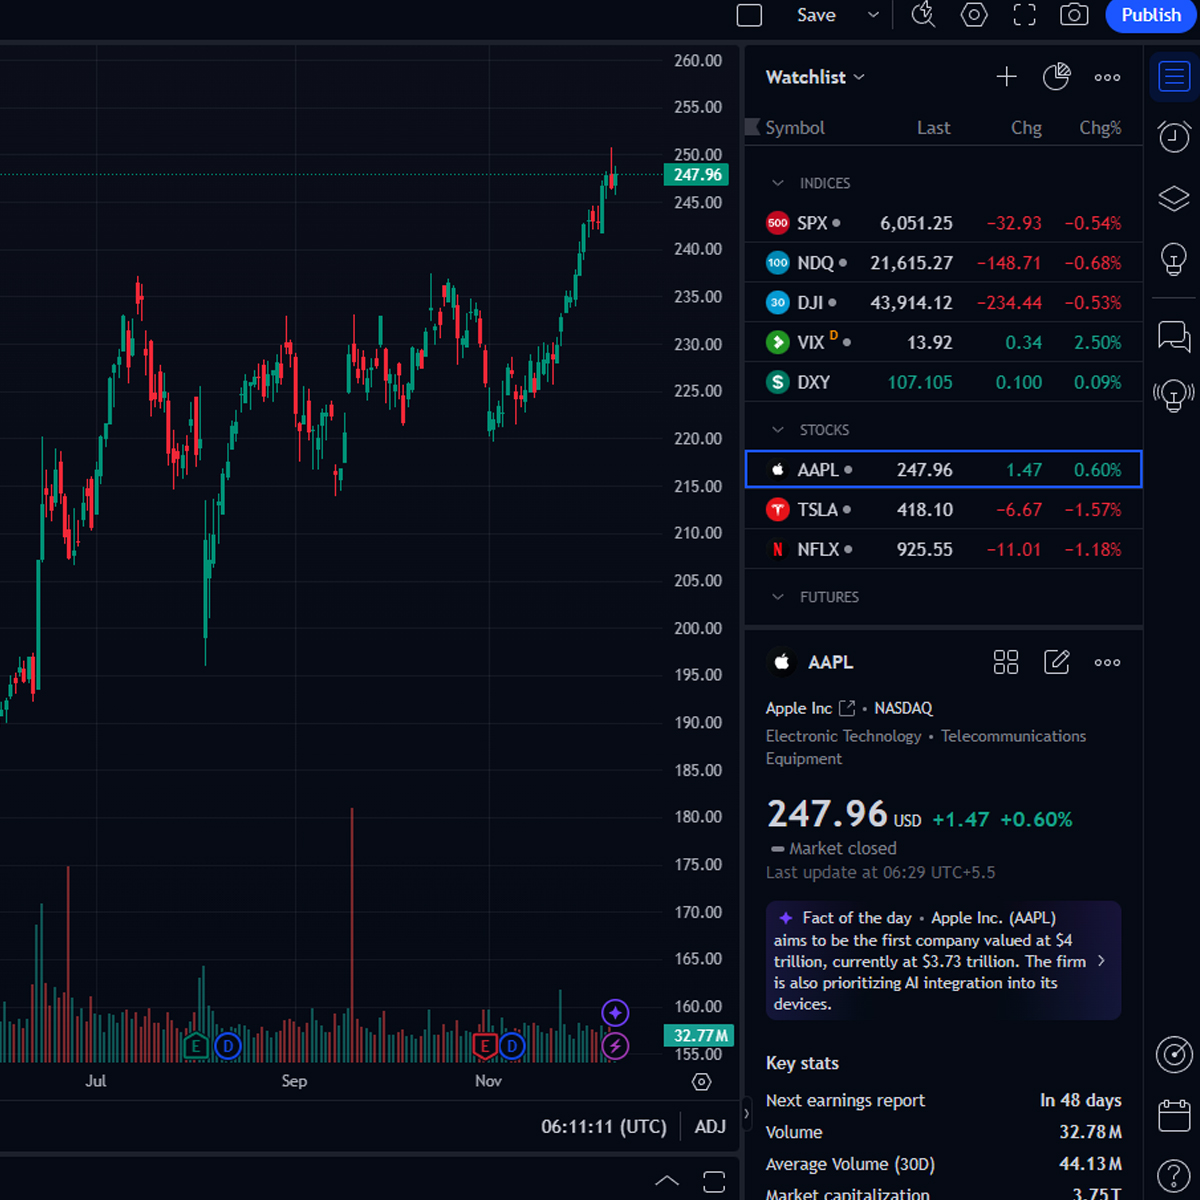Sort watchlist by Symbol column

click(x=795, y=128)
